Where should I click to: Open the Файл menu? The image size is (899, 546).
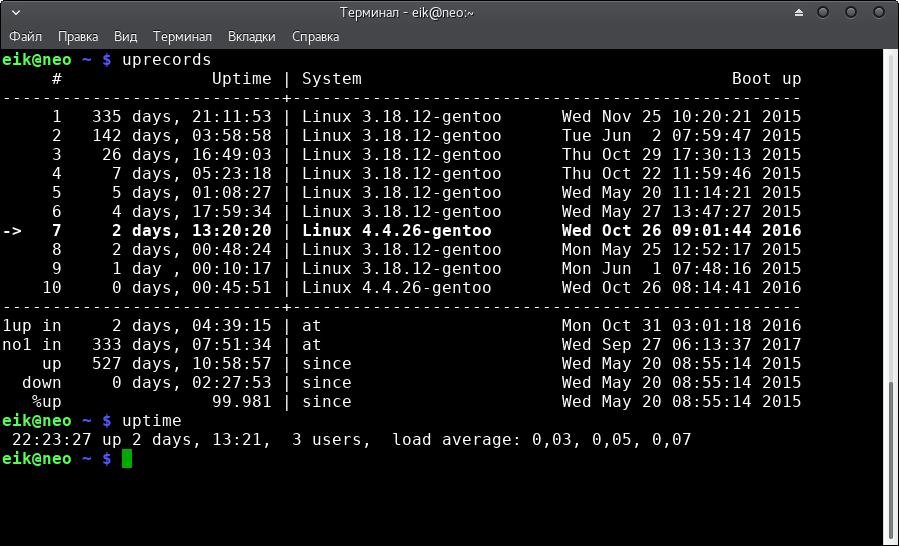[x=25, y=37]
